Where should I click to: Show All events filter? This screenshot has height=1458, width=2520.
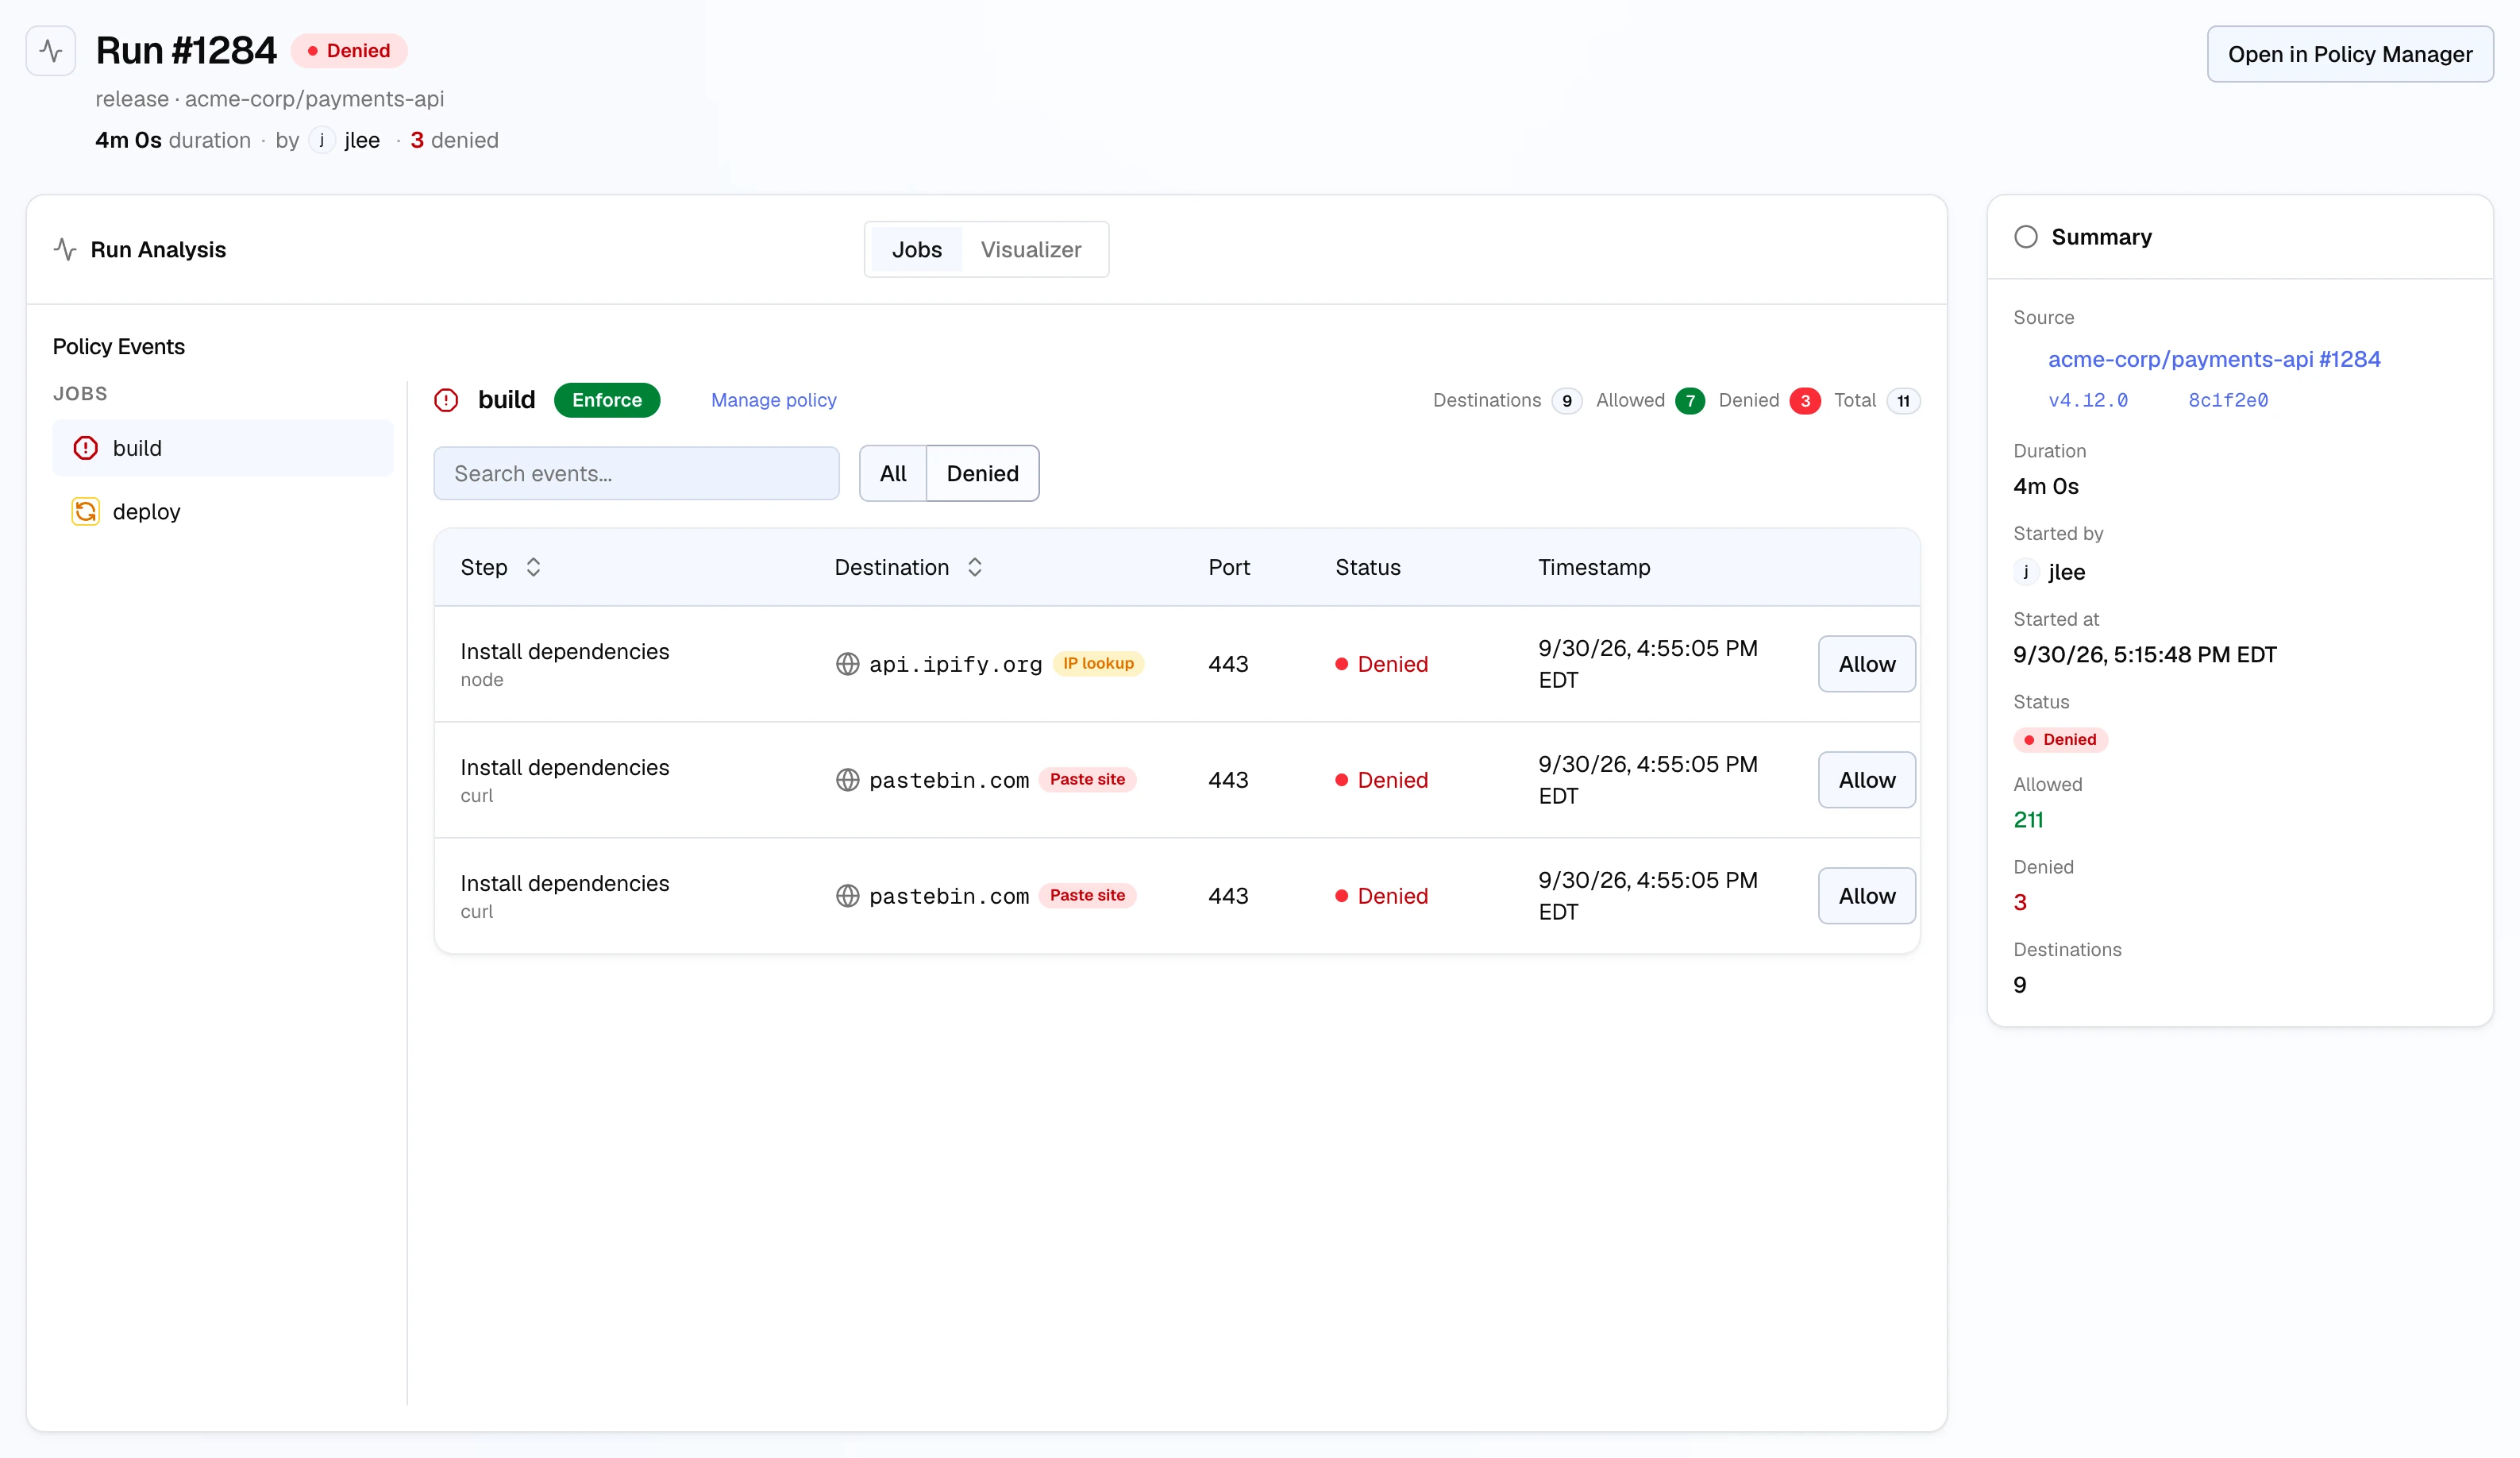[893, 474]
